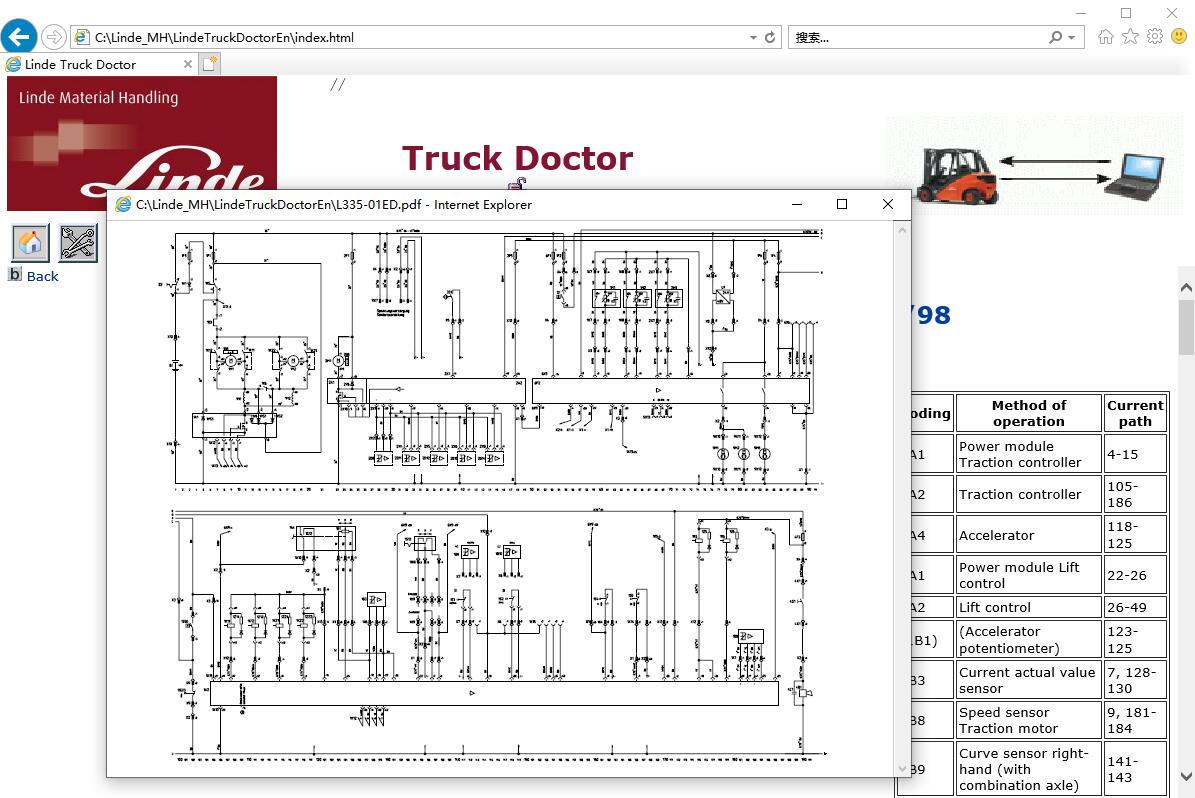Image resolution: width=1195 pixels, height=798 pixels.
Task: Click the scroll up arrow in PDF window
Action: [x=902, y=229]
